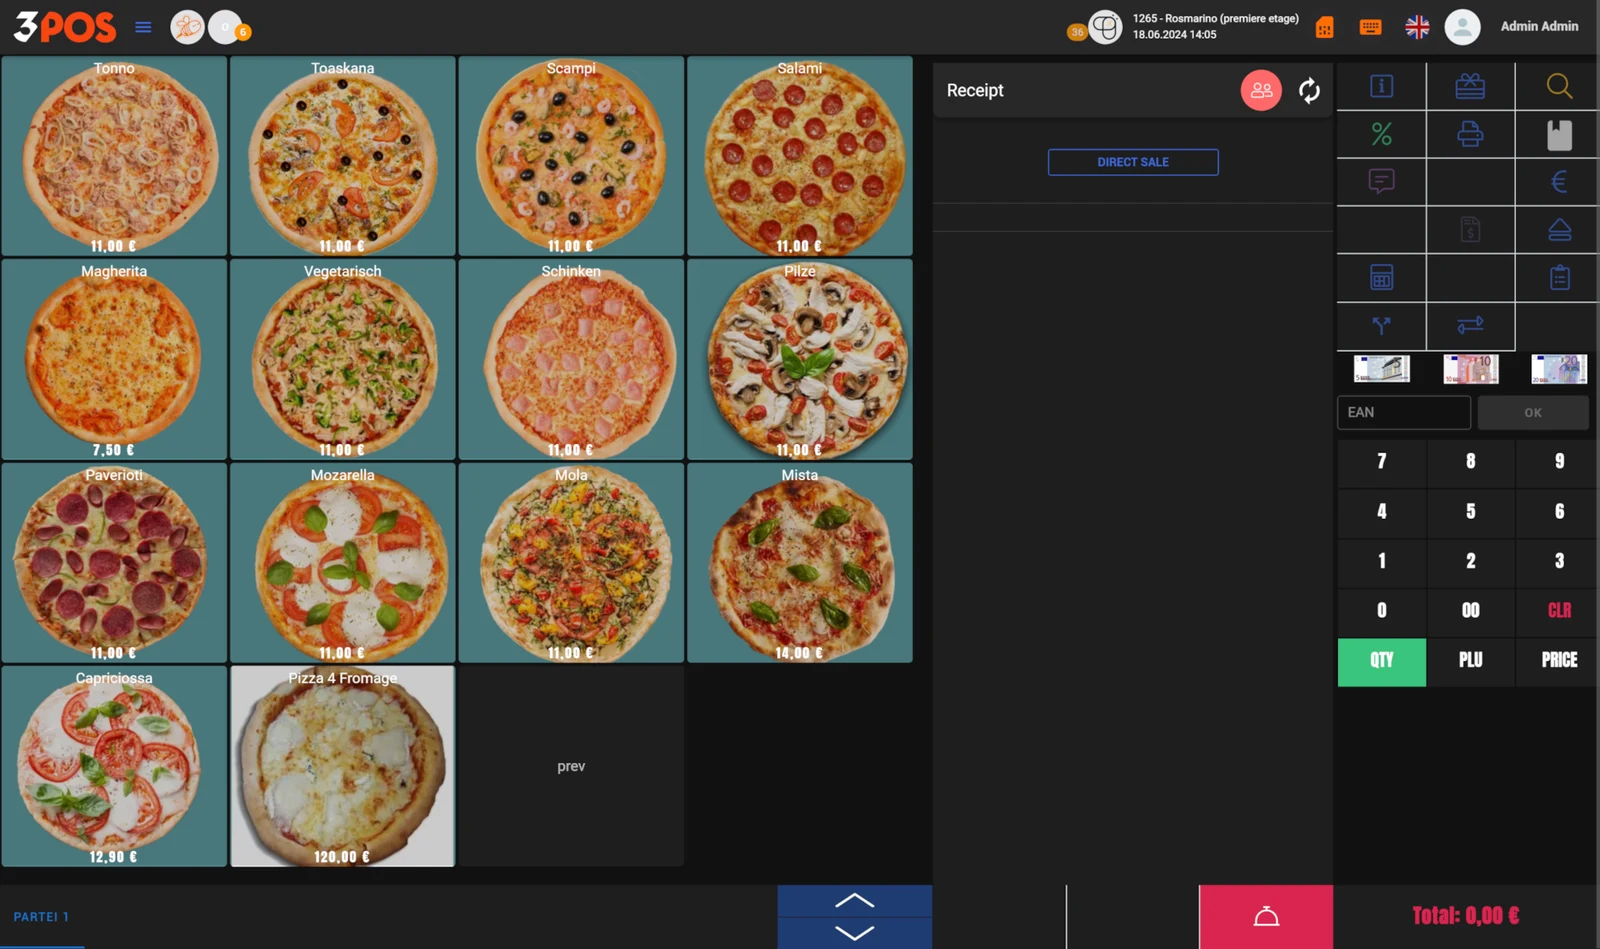
Task: Select the QTY mode button
Action: point(1381,661)
